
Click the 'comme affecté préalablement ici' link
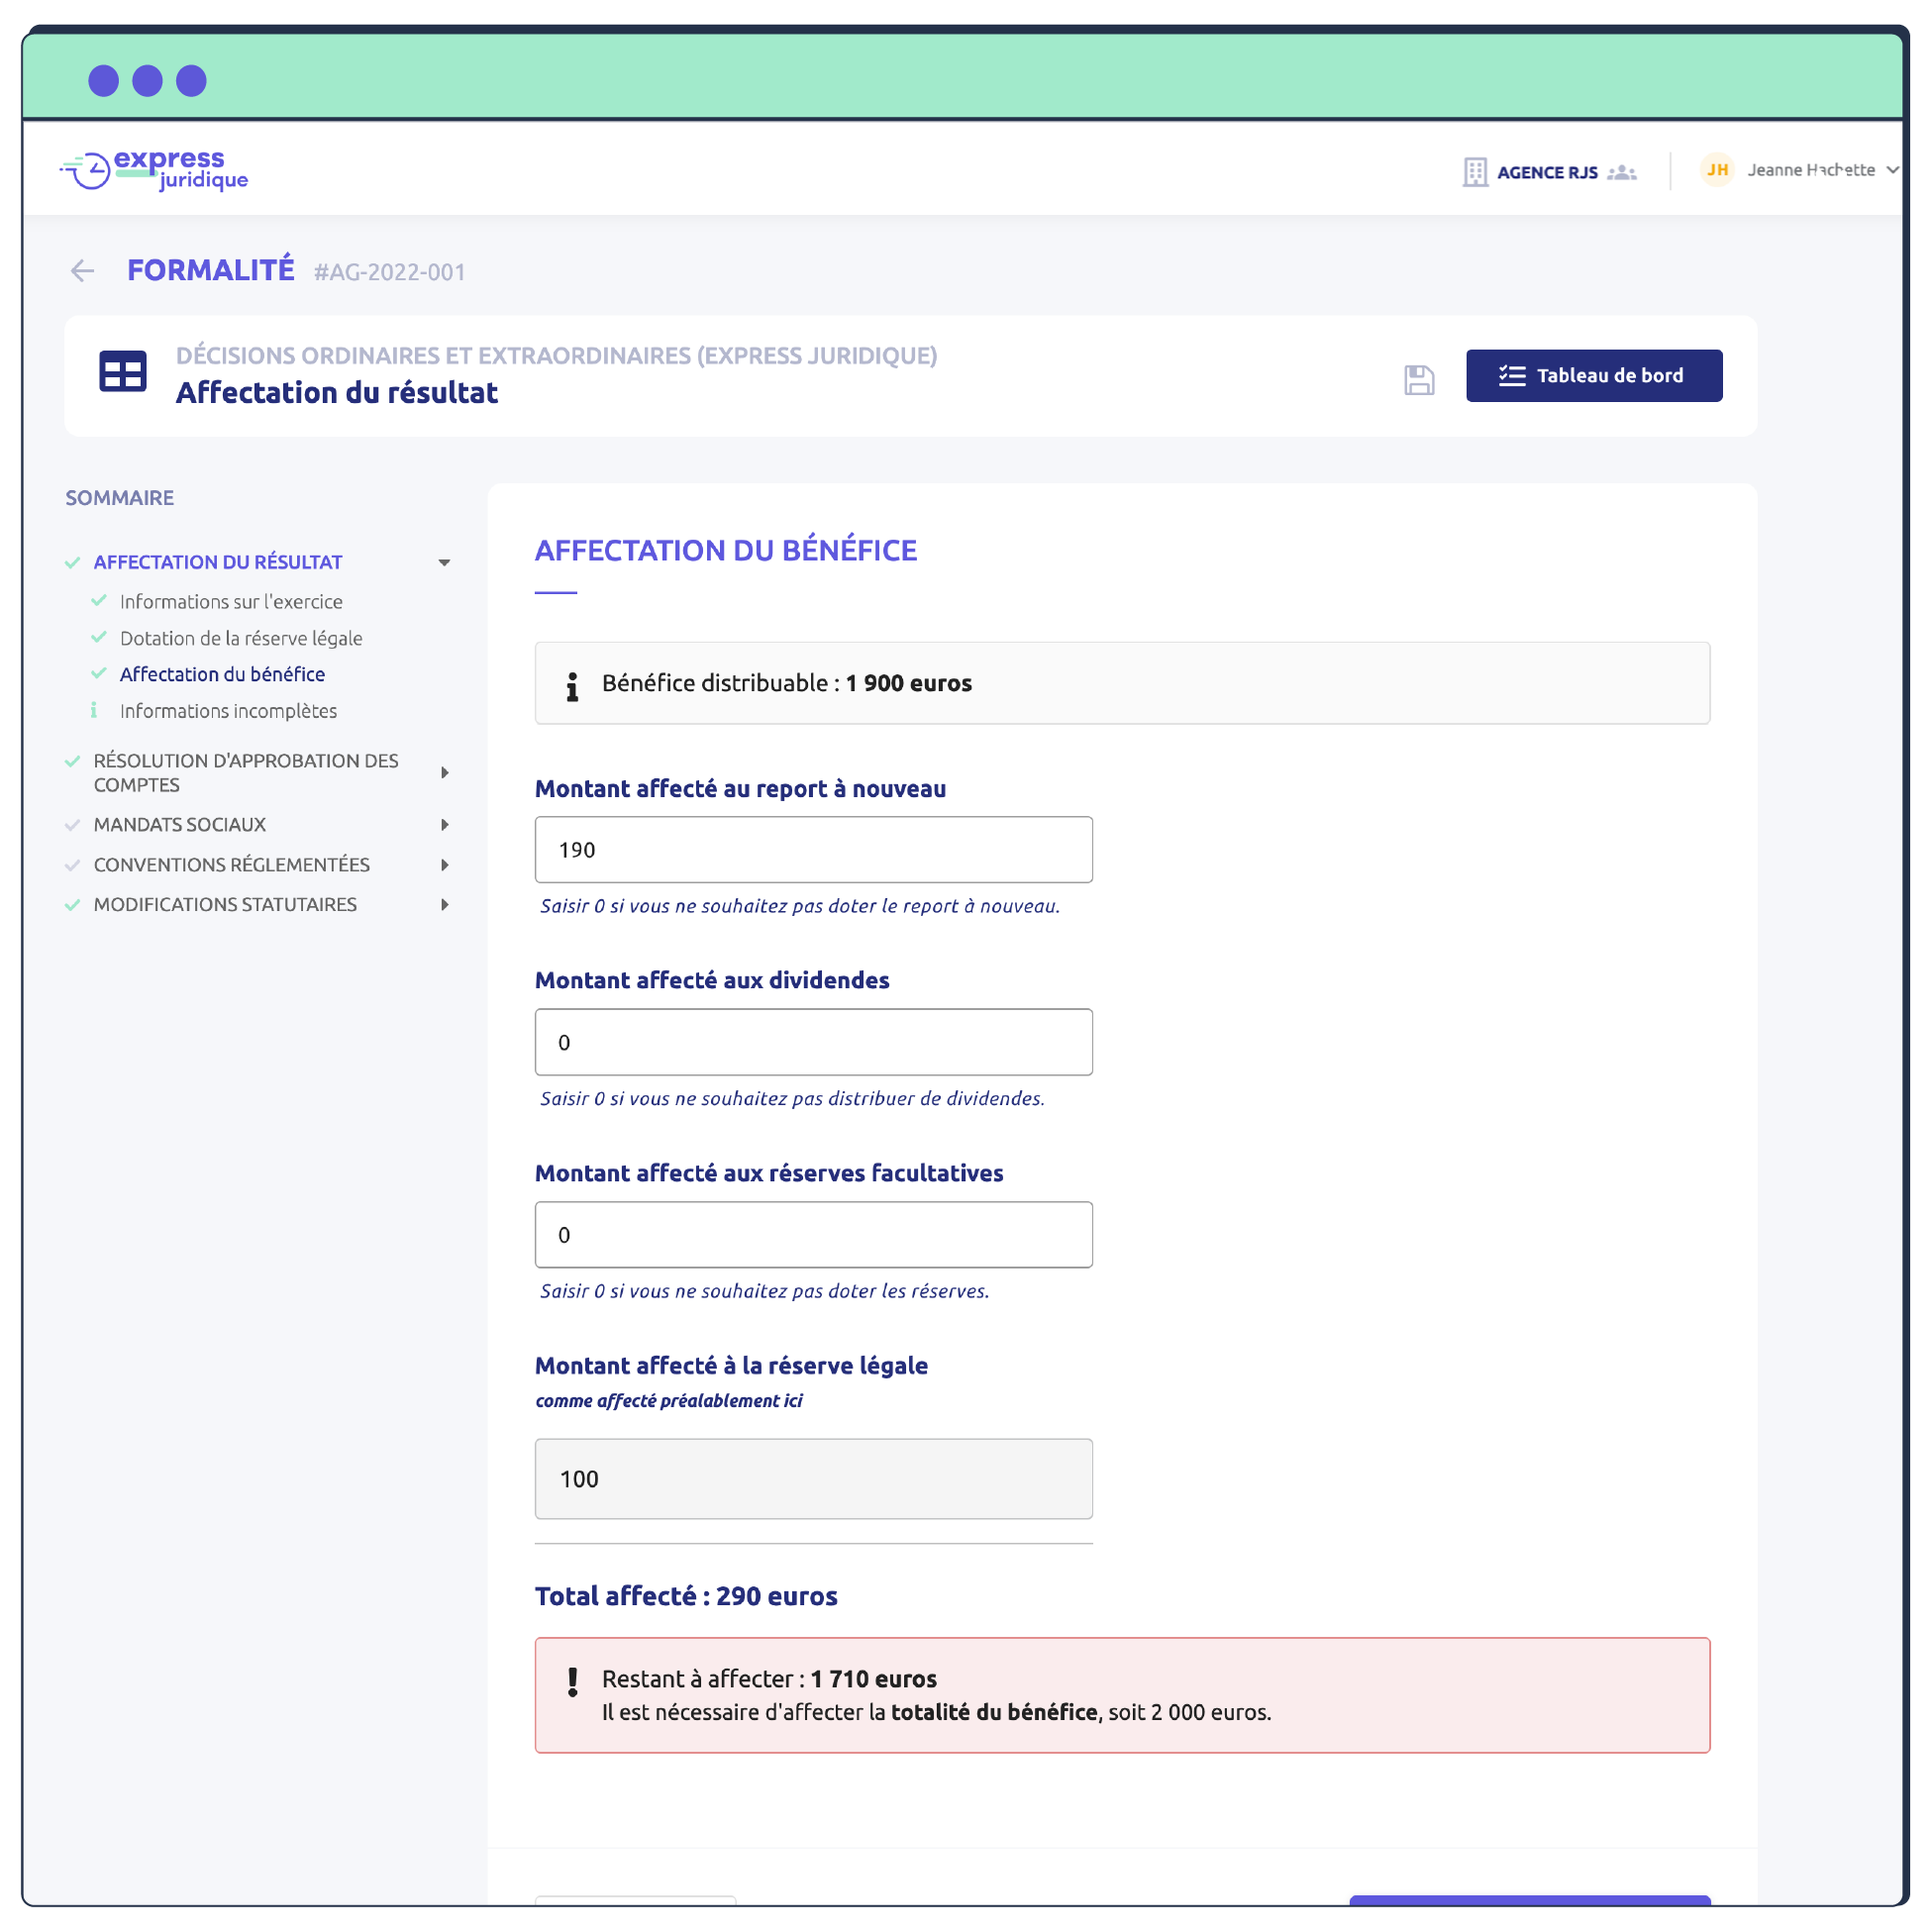pos(670,1400)
